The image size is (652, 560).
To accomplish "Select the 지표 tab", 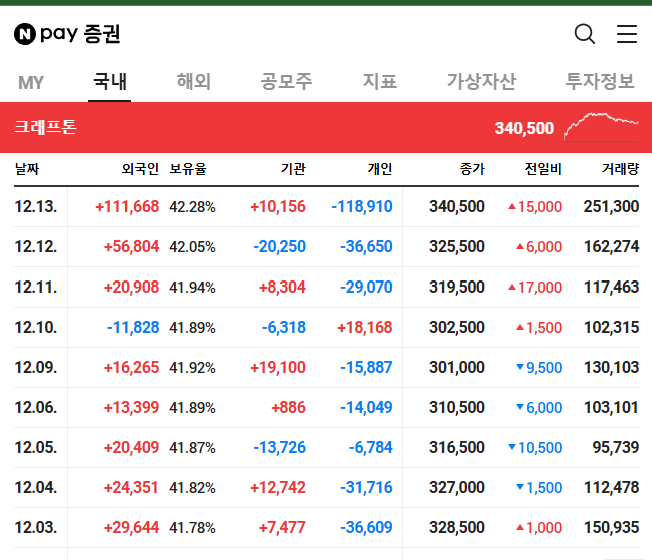I will (x=380, y=81).
